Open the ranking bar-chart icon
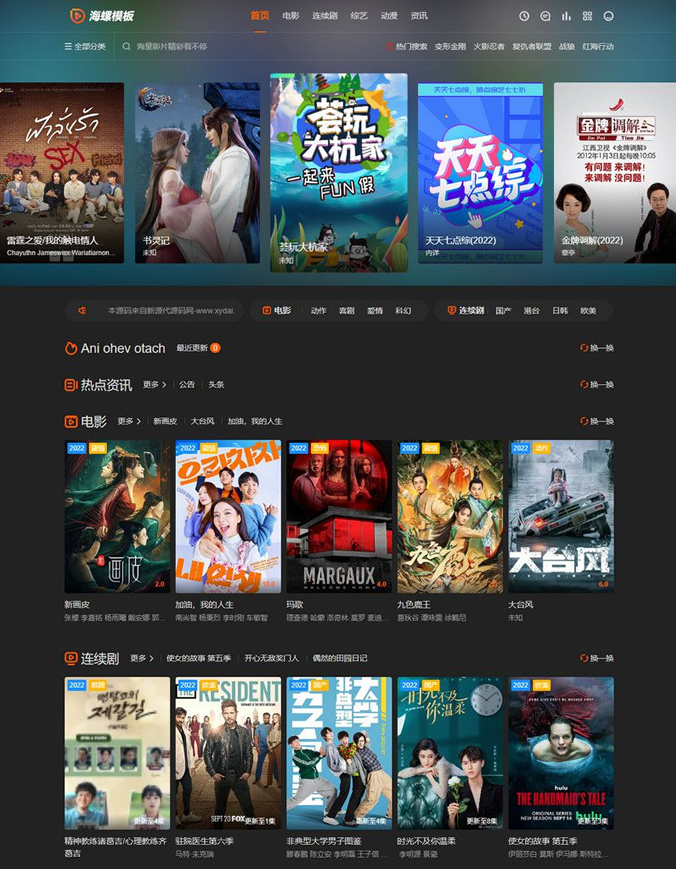This screenshot has width=676, height=869. click(566, 16)
